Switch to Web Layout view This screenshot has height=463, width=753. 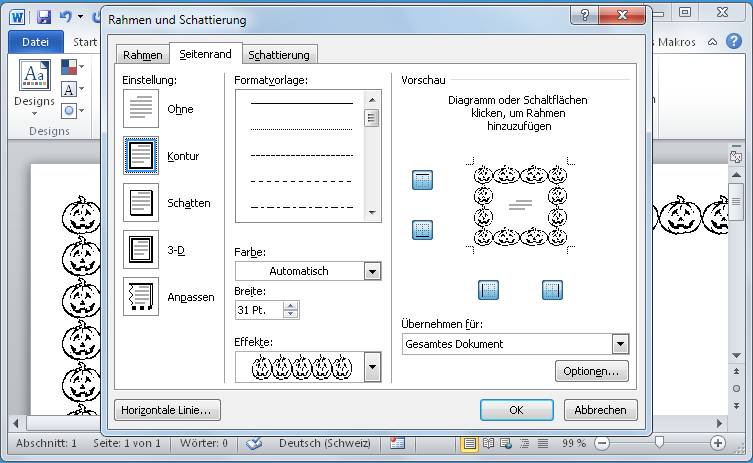(506, 443)
